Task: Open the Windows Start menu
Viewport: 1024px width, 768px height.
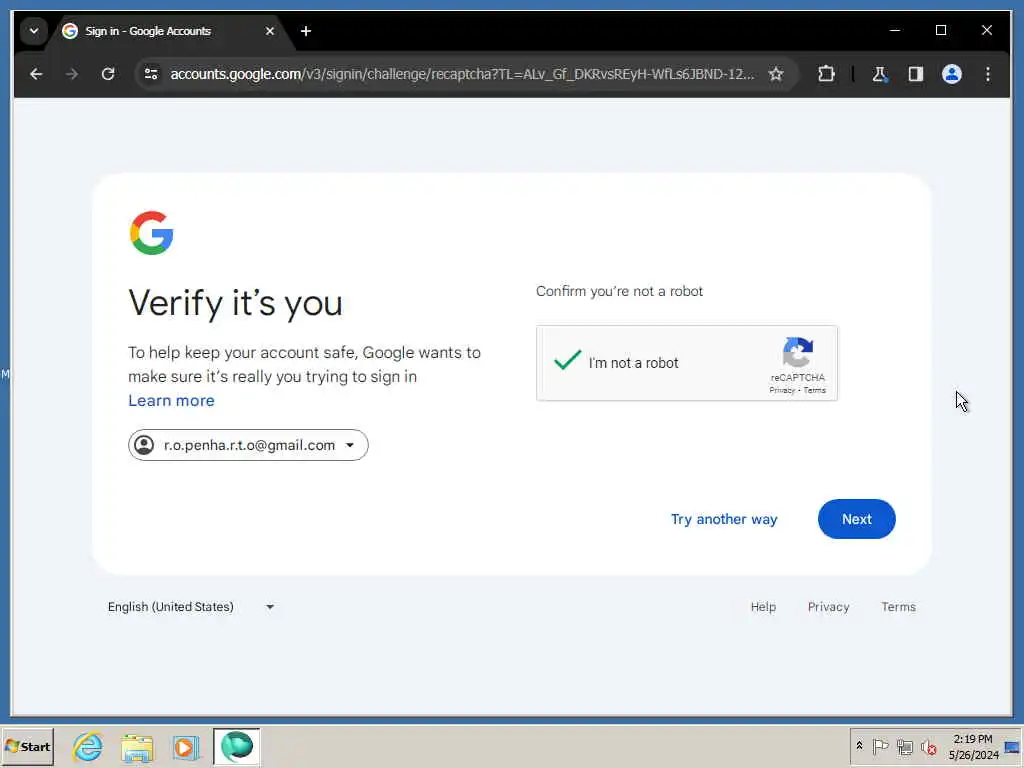Action: click(27, 746)
